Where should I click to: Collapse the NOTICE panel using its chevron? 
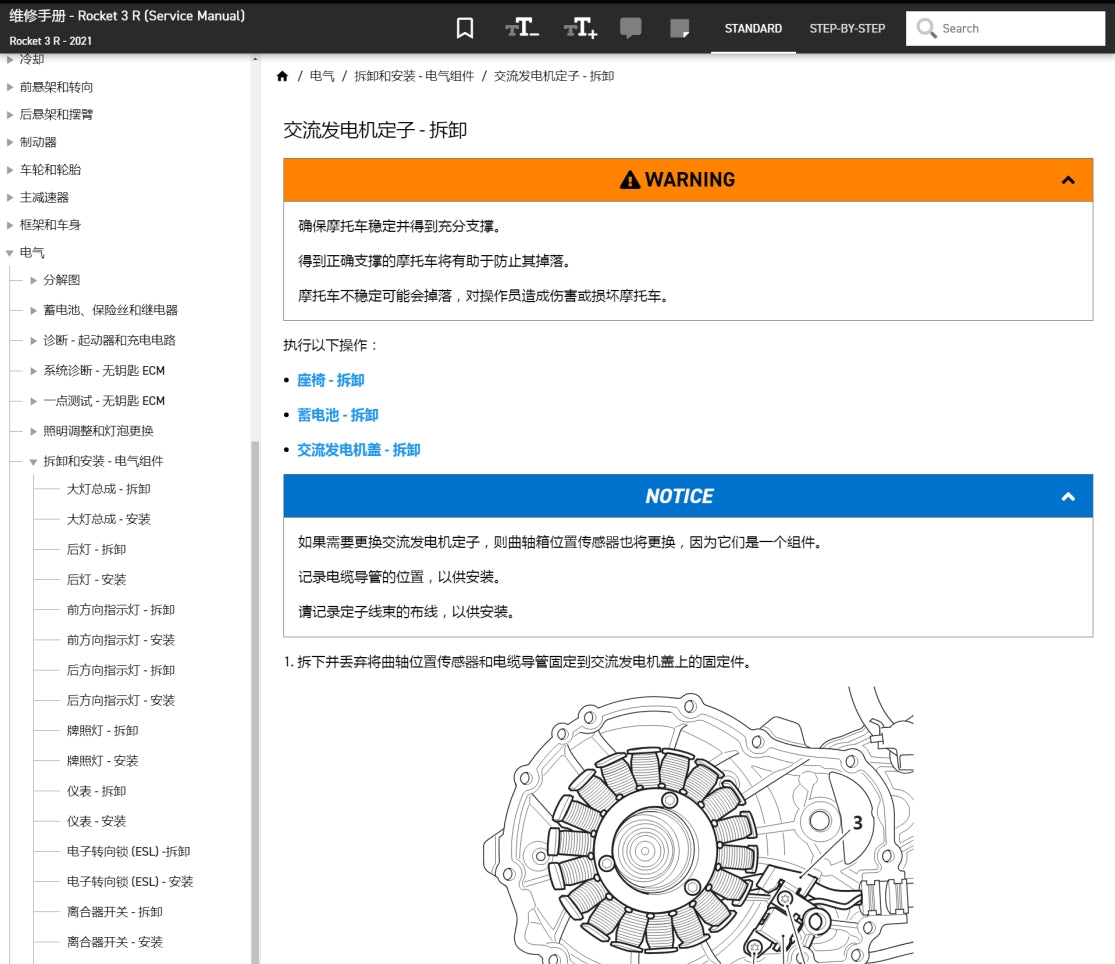click(x=1068, y=496)
